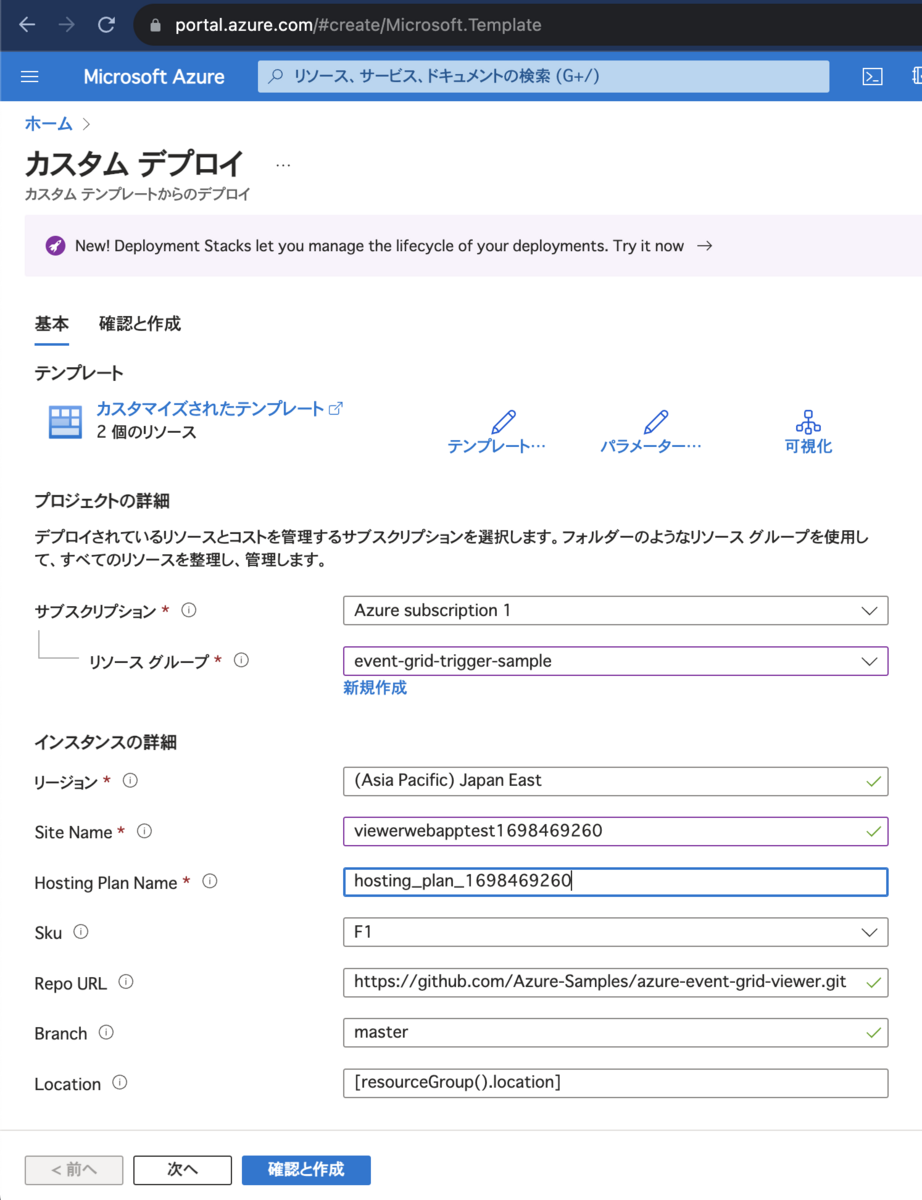The image size is (922, 1200).
Task: Open the リージョン dropdown showing Japan East
Action: tap(615, 781)
